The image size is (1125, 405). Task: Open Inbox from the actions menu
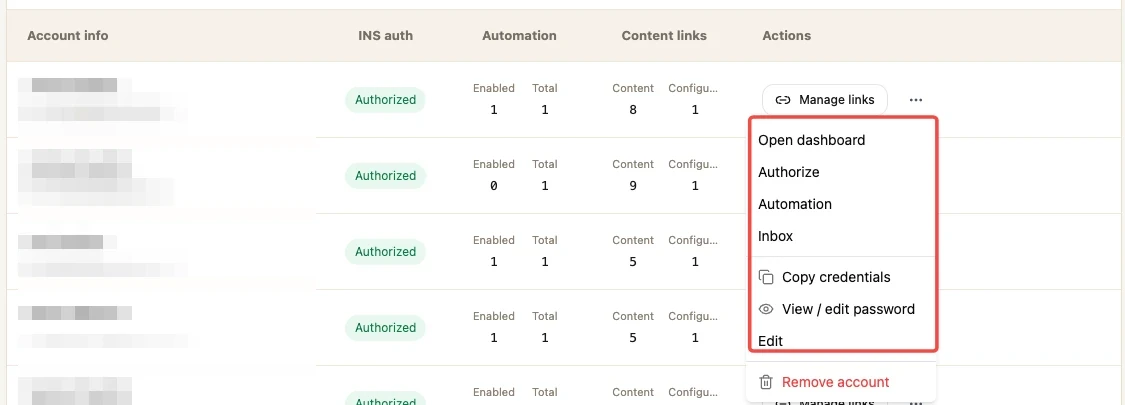[776, 236]
